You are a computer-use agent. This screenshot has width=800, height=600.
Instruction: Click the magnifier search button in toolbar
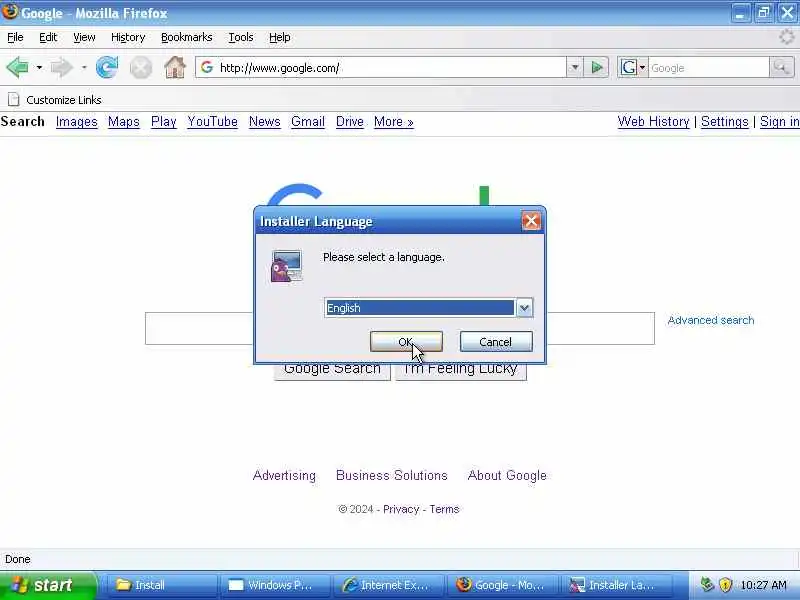[x=781, y=67]
